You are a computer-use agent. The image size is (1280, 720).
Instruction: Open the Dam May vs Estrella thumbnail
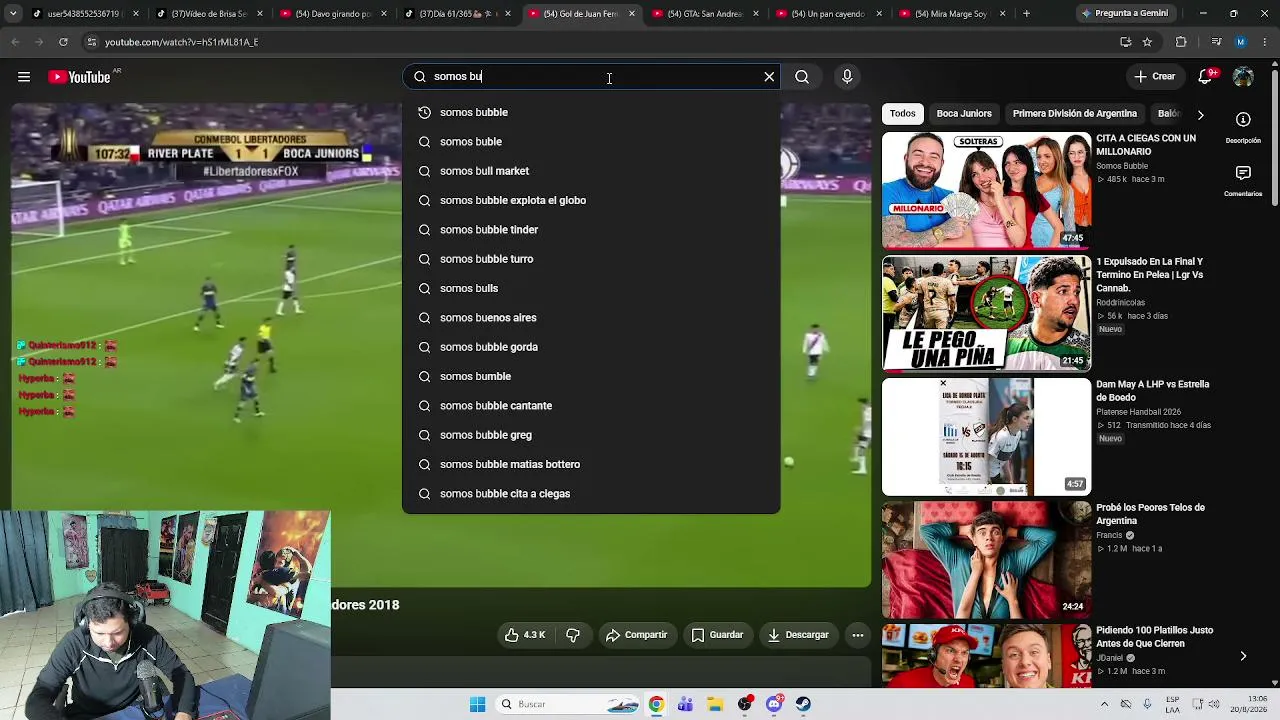(986, 436)
